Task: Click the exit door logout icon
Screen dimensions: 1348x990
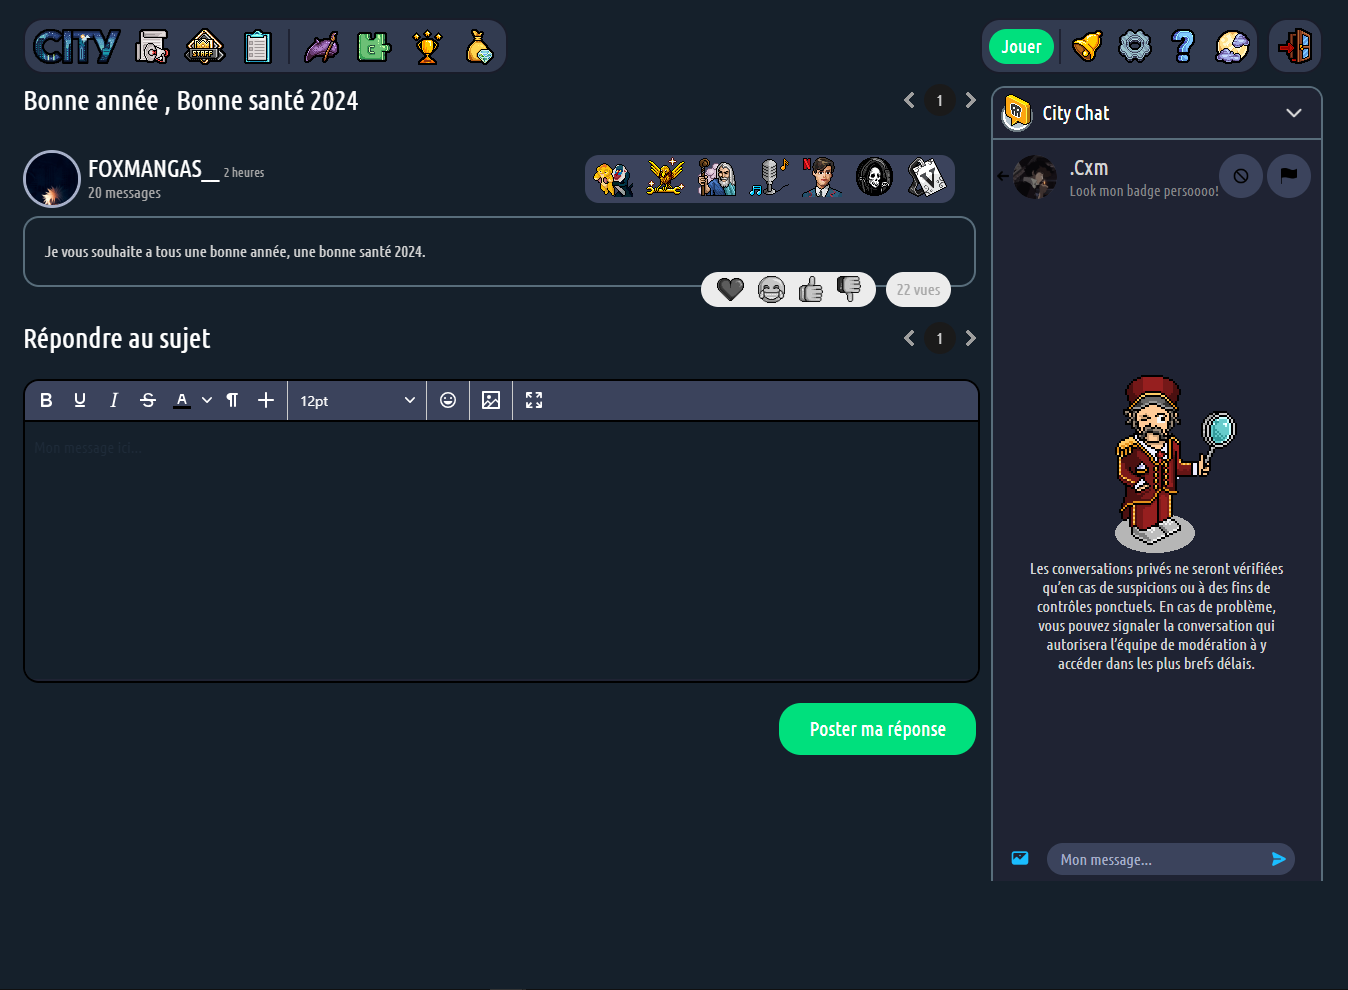Action: pyautogui.click(x=1295, y=46)
